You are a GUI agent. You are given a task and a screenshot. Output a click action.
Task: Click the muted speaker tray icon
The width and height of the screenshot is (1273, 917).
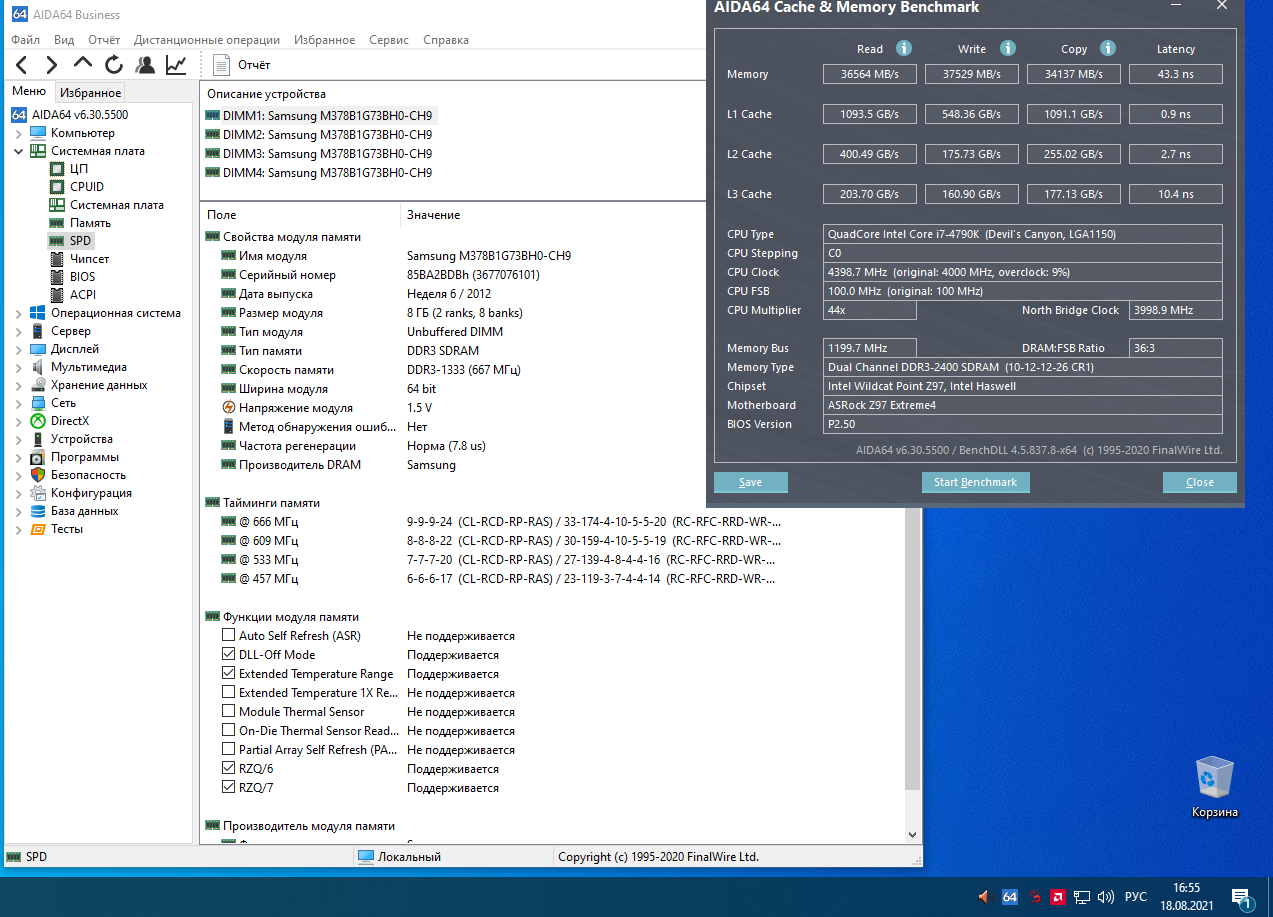(984, 897)
